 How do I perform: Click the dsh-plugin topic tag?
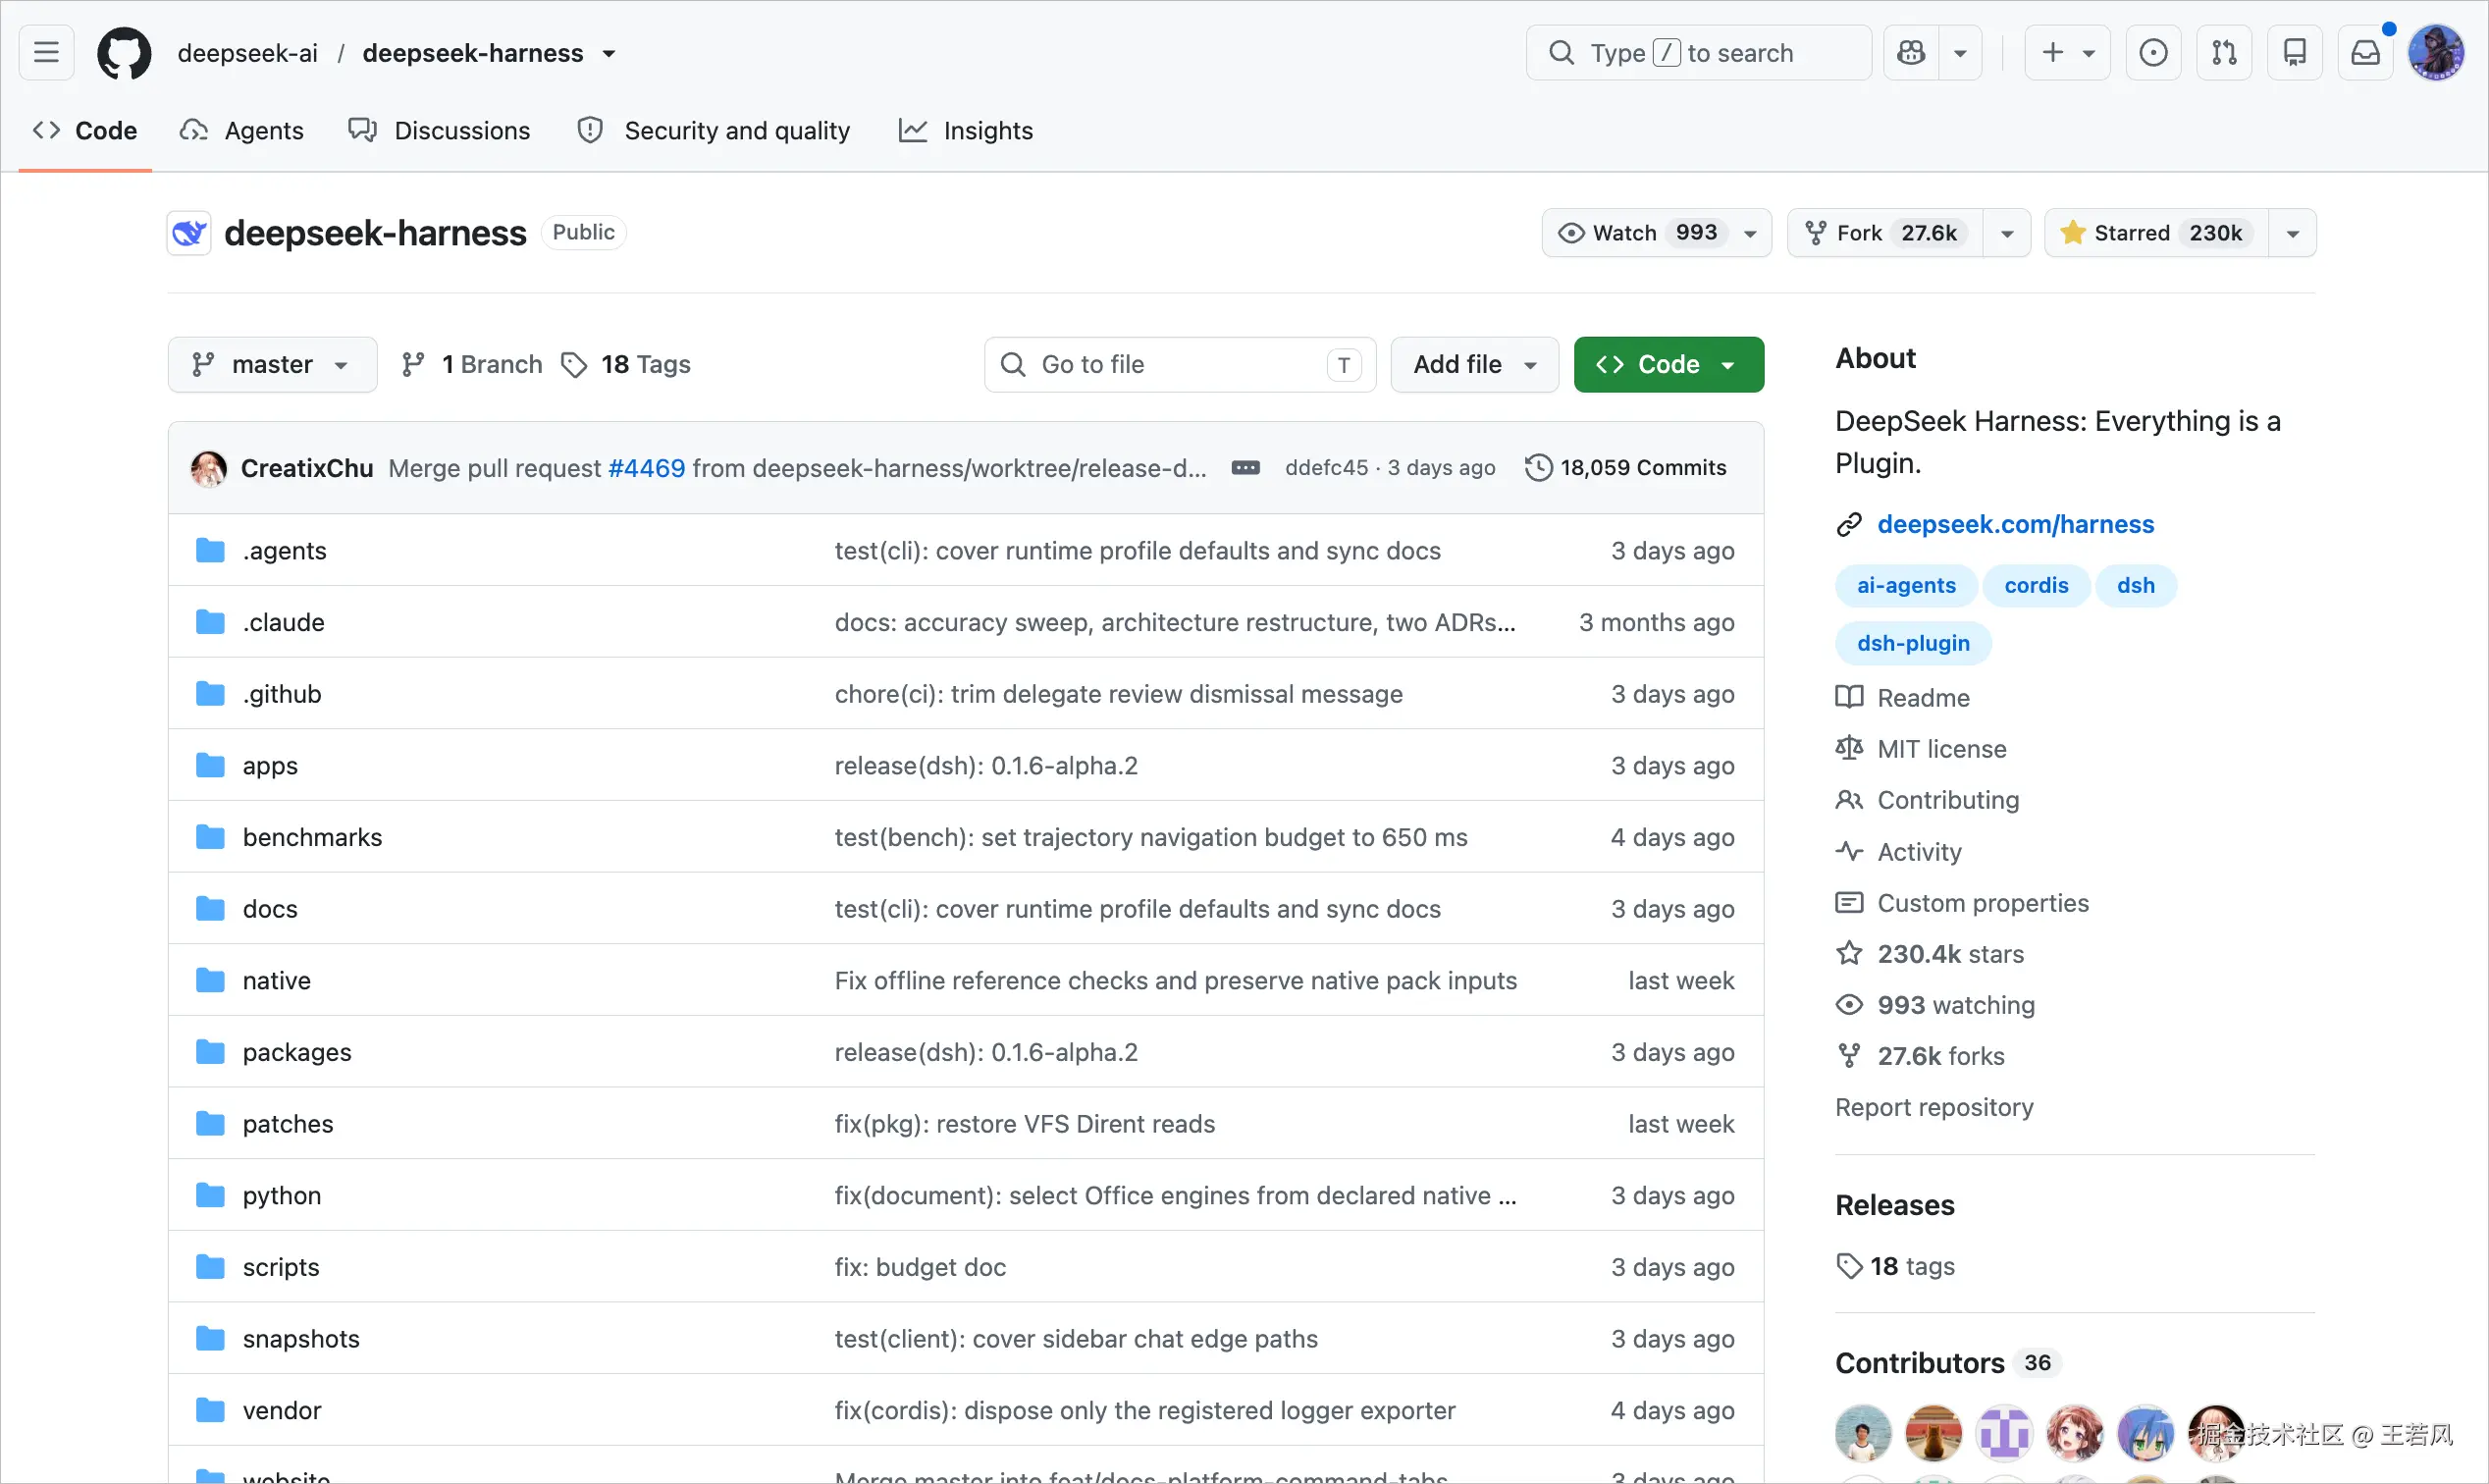(1912, 644)
